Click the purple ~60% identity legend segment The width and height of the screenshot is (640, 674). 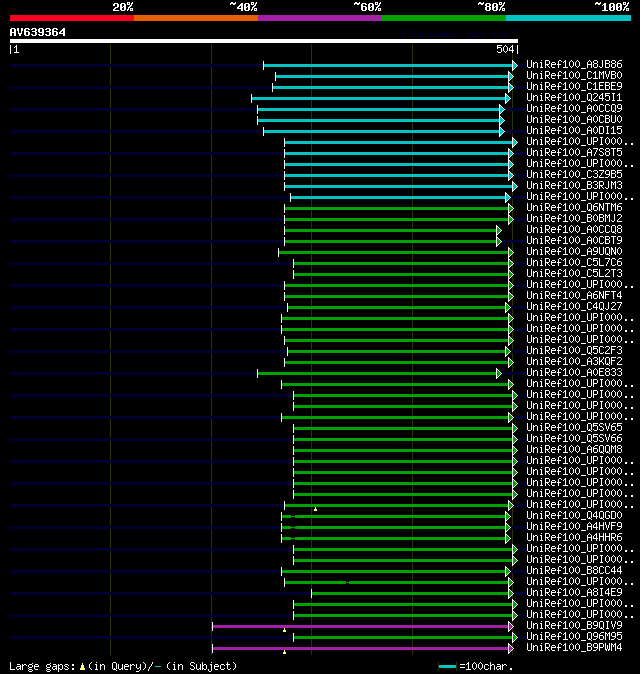(320, 18)
